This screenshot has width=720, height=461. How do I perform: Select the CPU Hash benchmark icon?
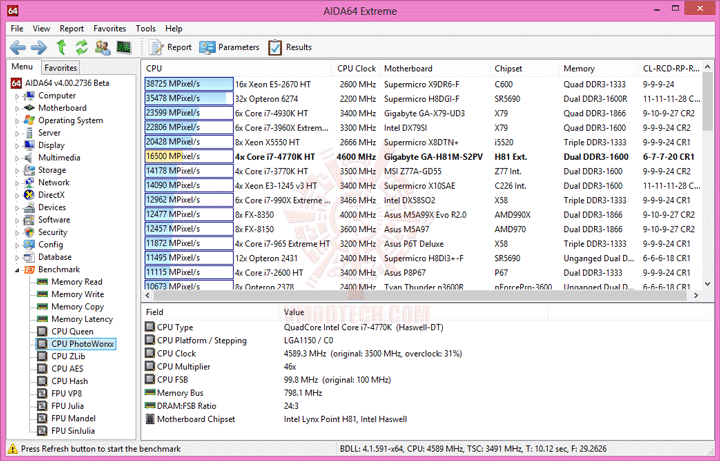pyautogui.click(x=42, y=381)
